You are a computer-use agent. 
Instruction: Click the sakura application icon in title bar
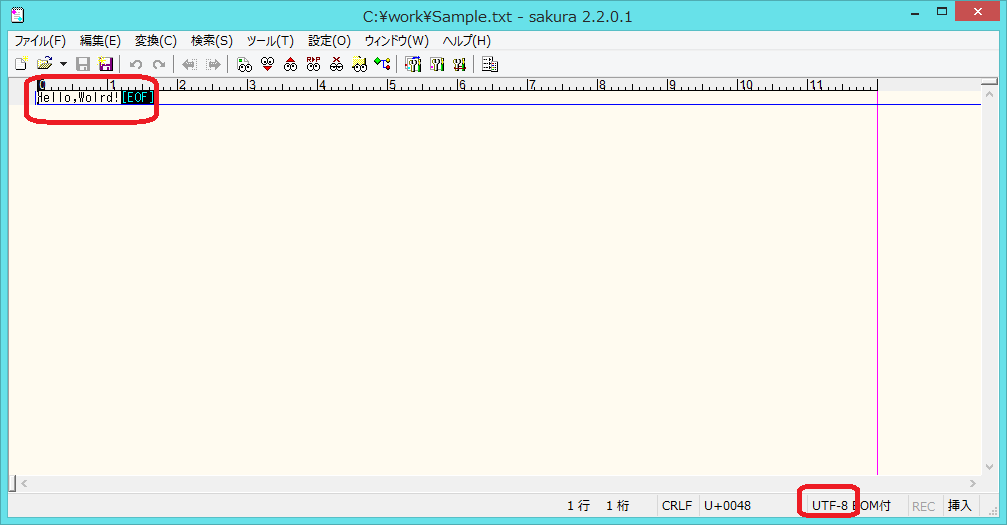coord(17,15)
